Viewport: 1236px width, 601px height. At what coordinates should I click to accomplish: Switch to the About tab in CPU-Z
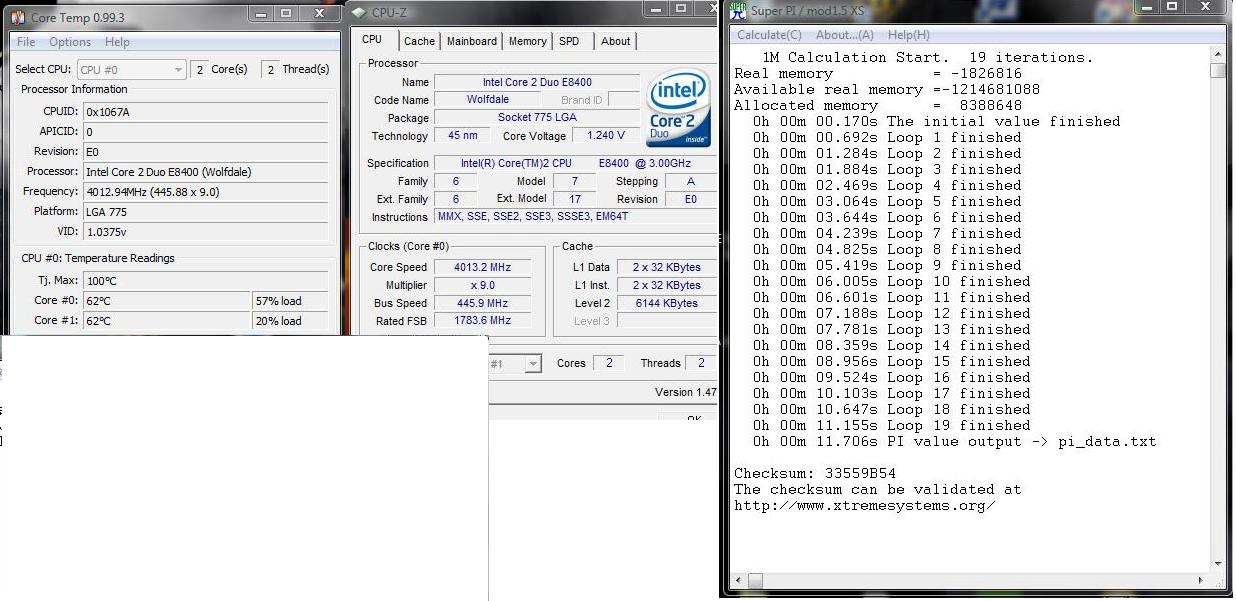(x=615, y=41)
